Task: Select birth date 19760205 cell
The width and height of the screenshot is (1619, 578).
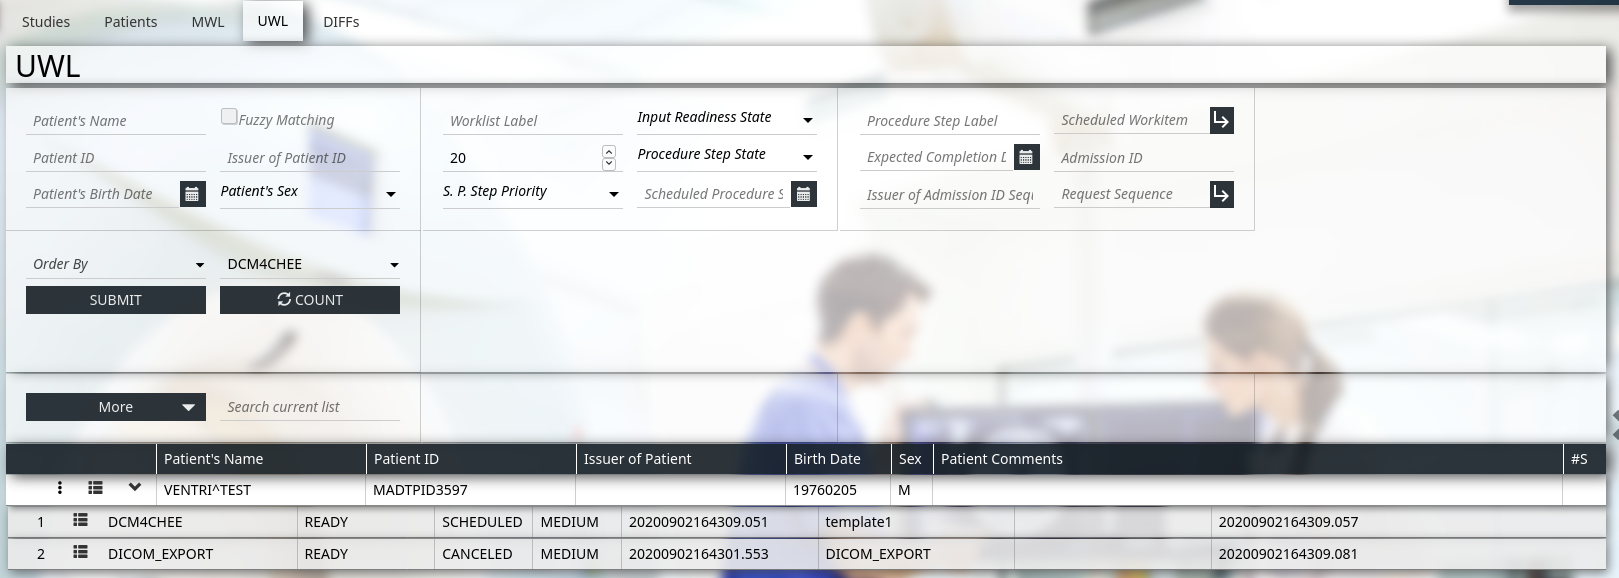Action: pyautogui.click(x=839, y=490)
